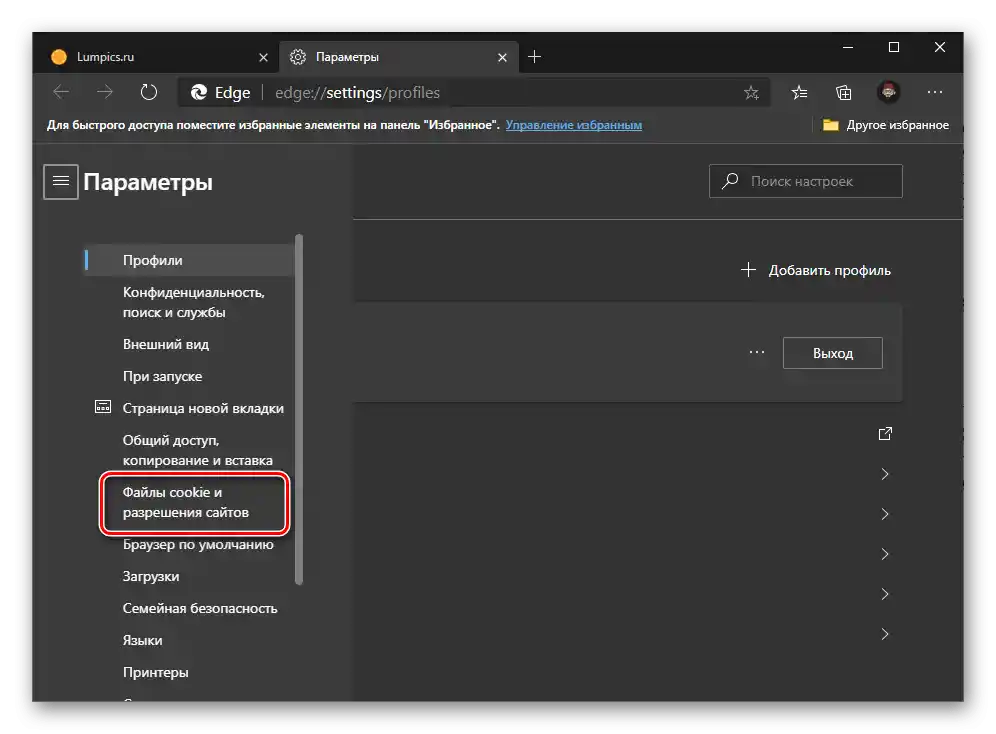Open Семейная безопасность section

click(200, 608)
